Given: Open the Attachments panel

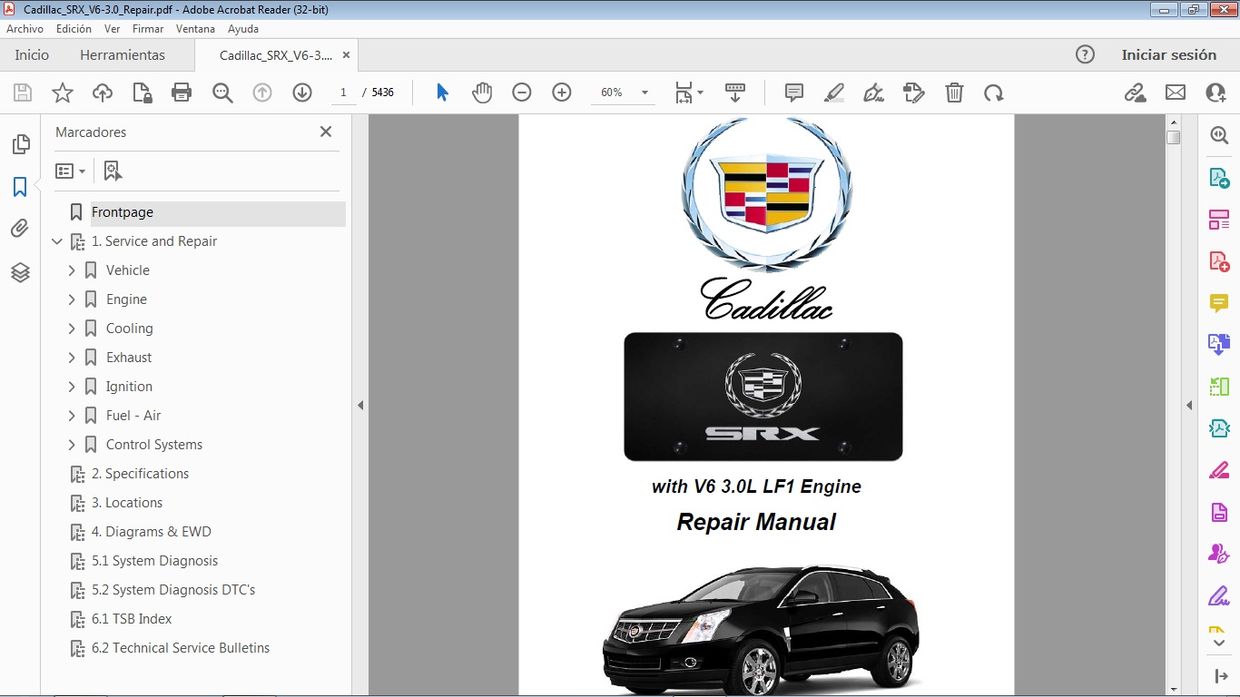Looking at the screenshot, I should [21, 227].
